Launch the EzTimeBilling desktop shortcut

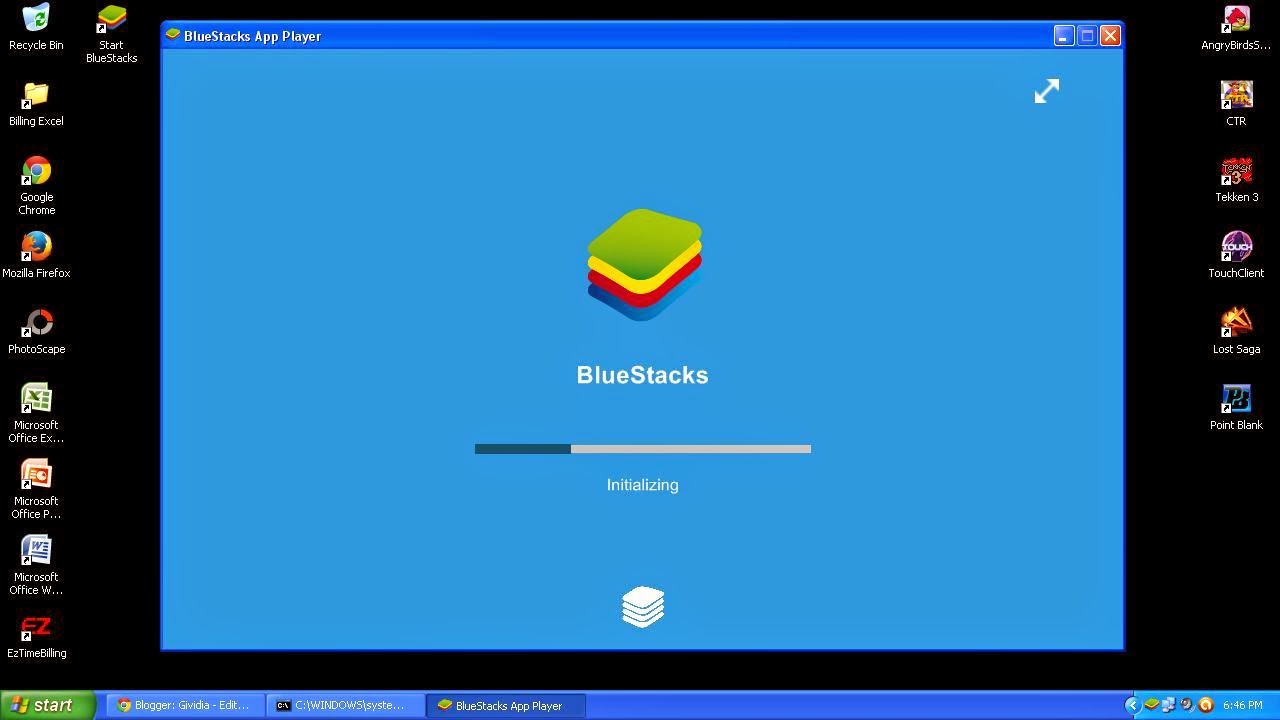pos(36,636)
